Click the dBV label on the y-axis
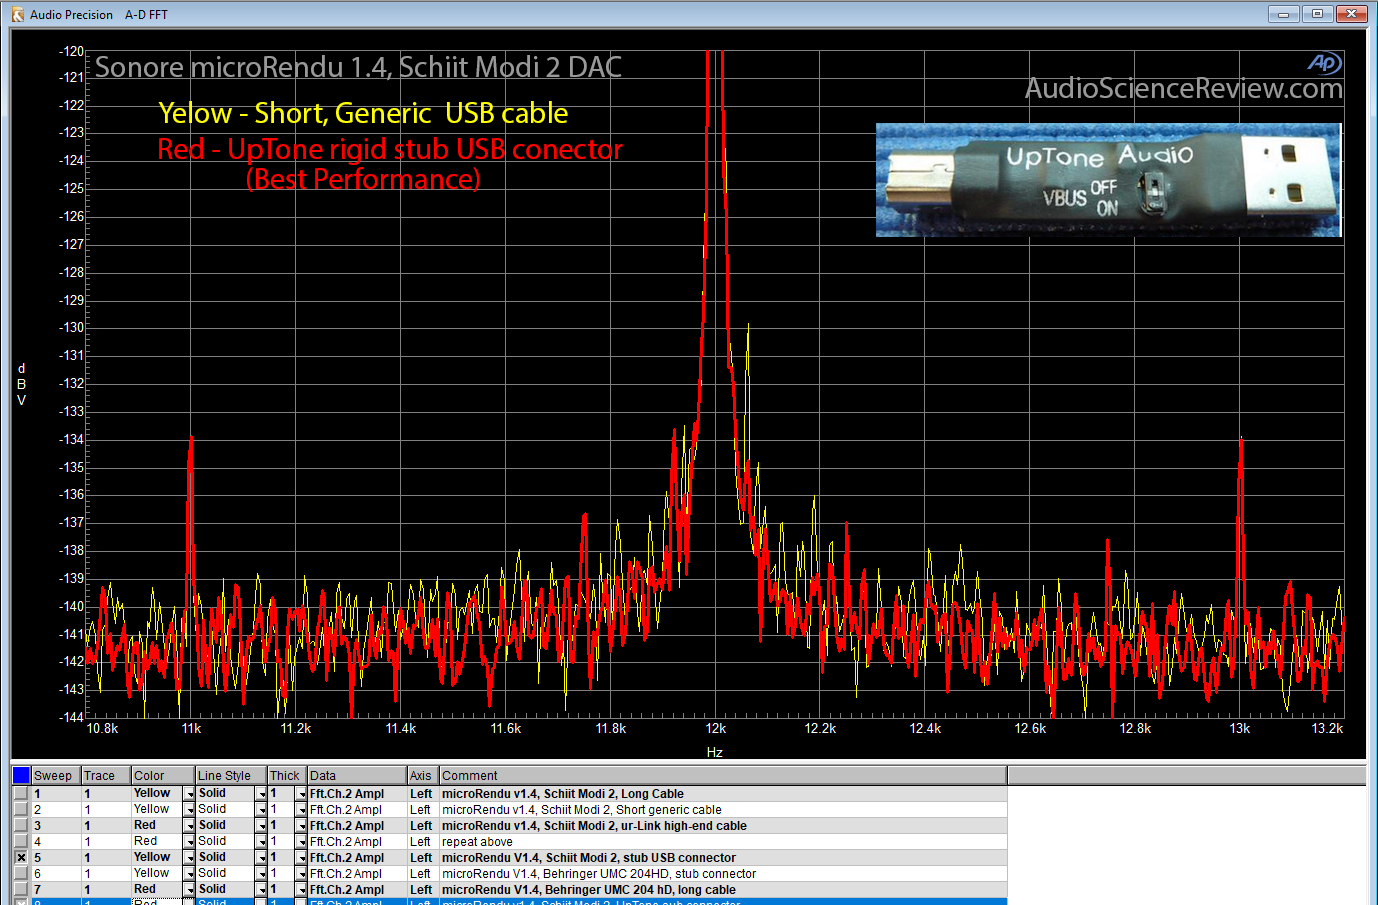Screen dimensions: 1378x905 click(x=21, y=384)
